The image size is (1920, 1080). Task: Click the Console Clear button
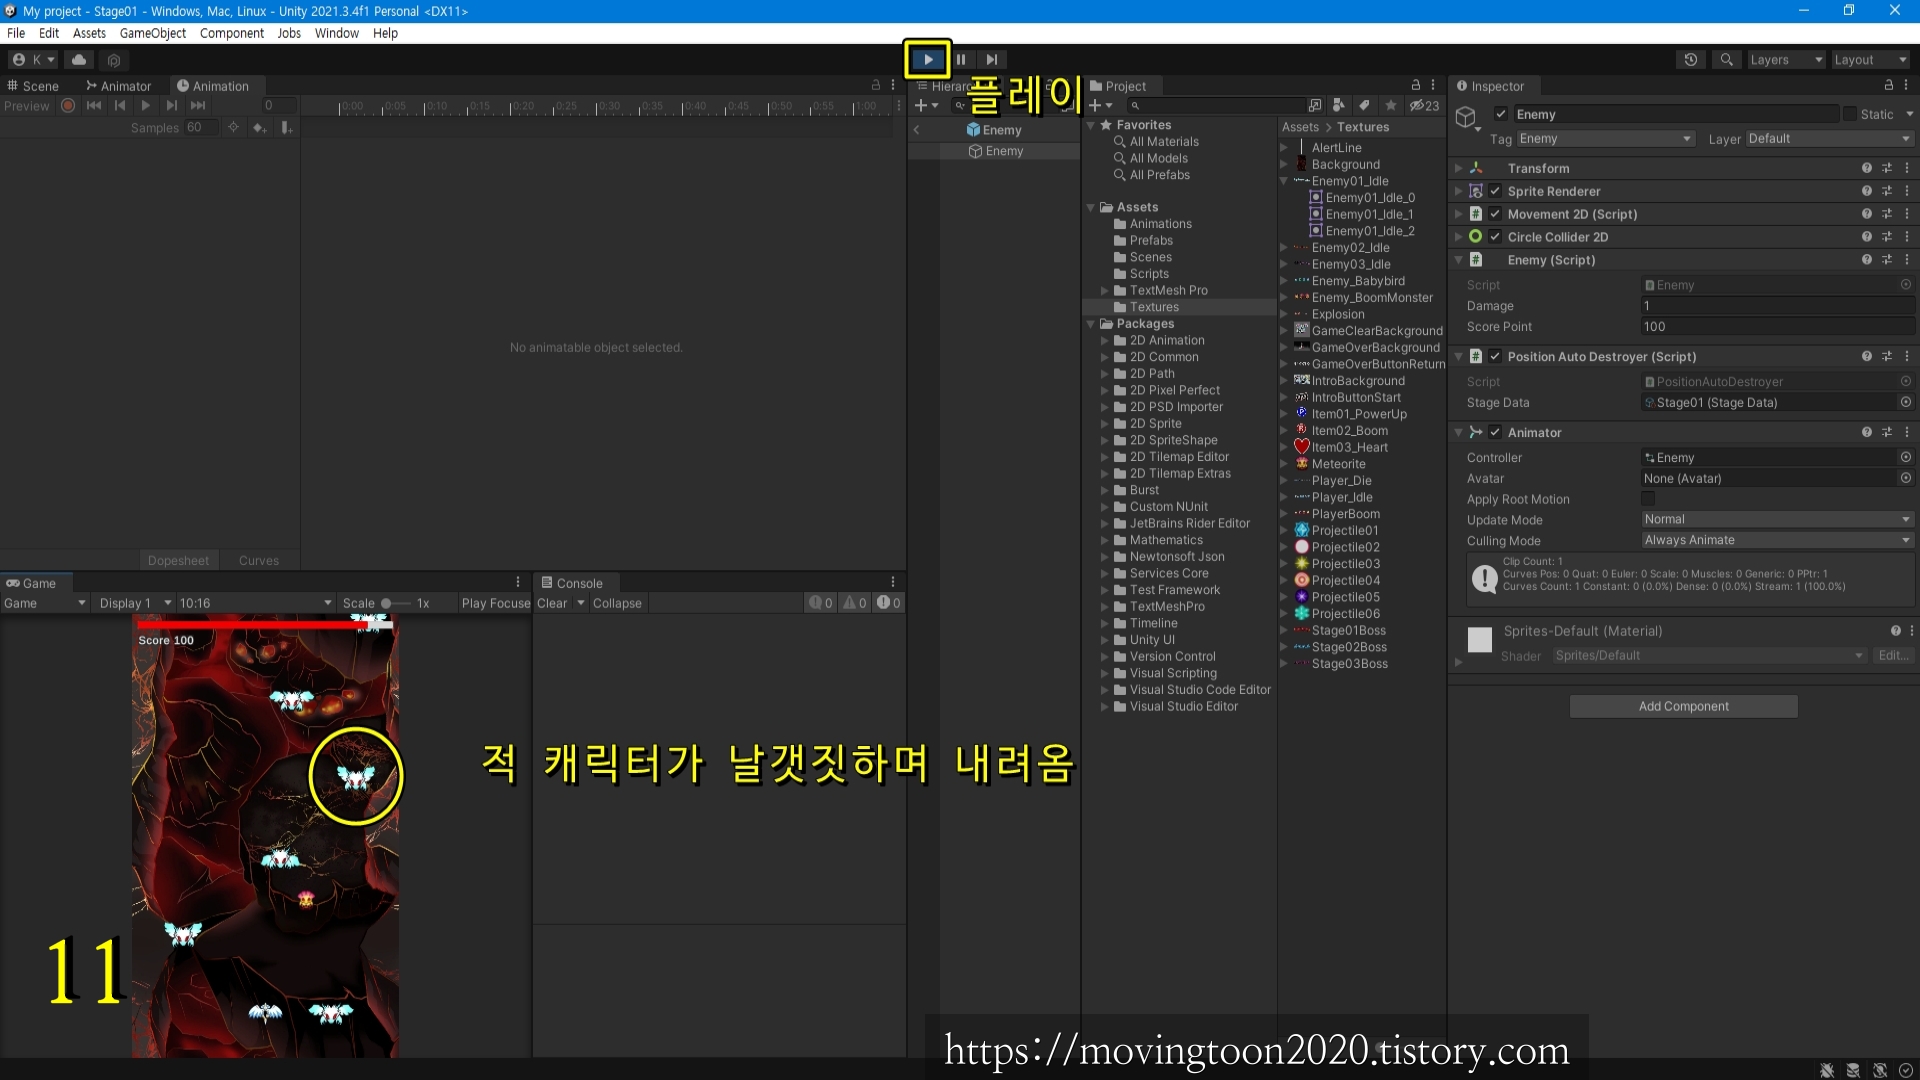552,603
